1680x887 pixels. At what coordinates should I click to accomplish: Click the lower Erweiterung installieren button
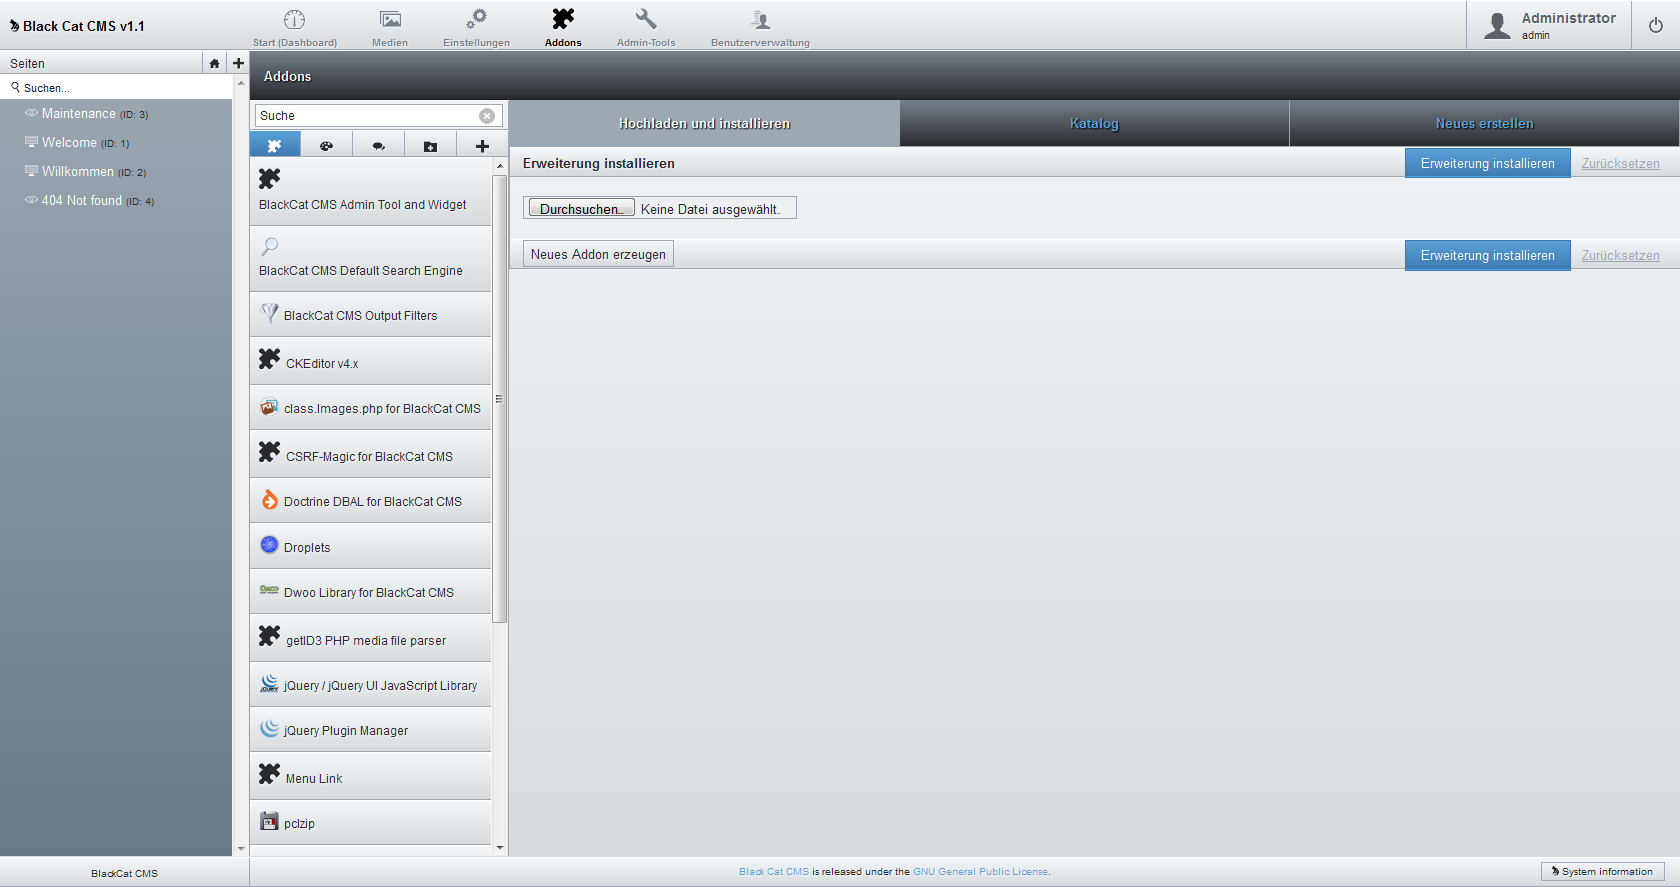(1487, 255)
